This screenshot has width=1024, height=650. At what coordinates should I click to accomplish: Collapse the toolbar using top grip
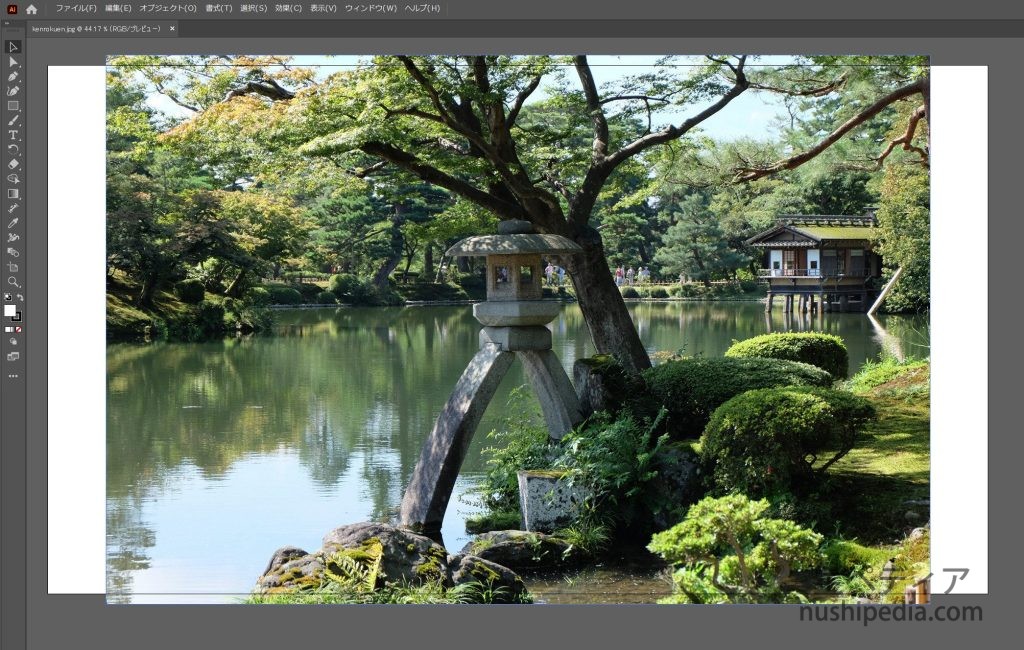pyautogui.click(x=7, y=24)
